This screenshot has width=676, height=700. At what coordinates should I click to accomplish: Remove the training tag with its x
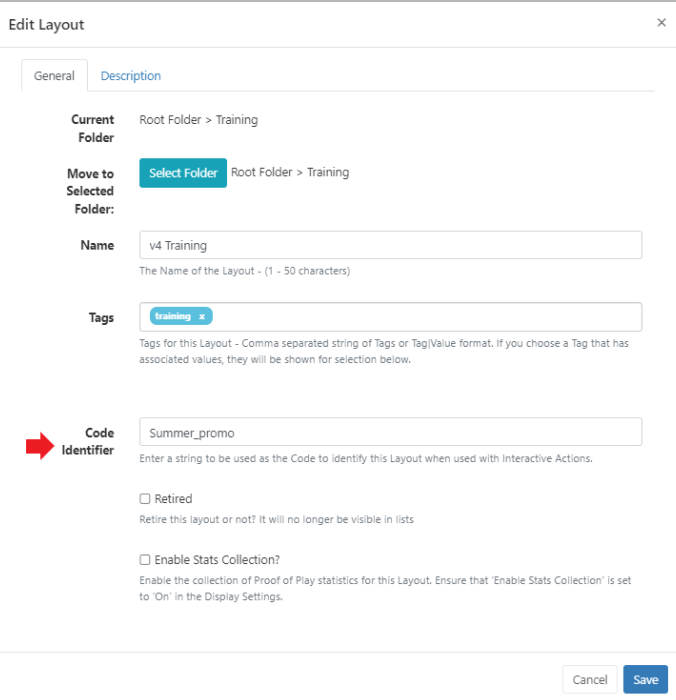(x=201, y=317)
